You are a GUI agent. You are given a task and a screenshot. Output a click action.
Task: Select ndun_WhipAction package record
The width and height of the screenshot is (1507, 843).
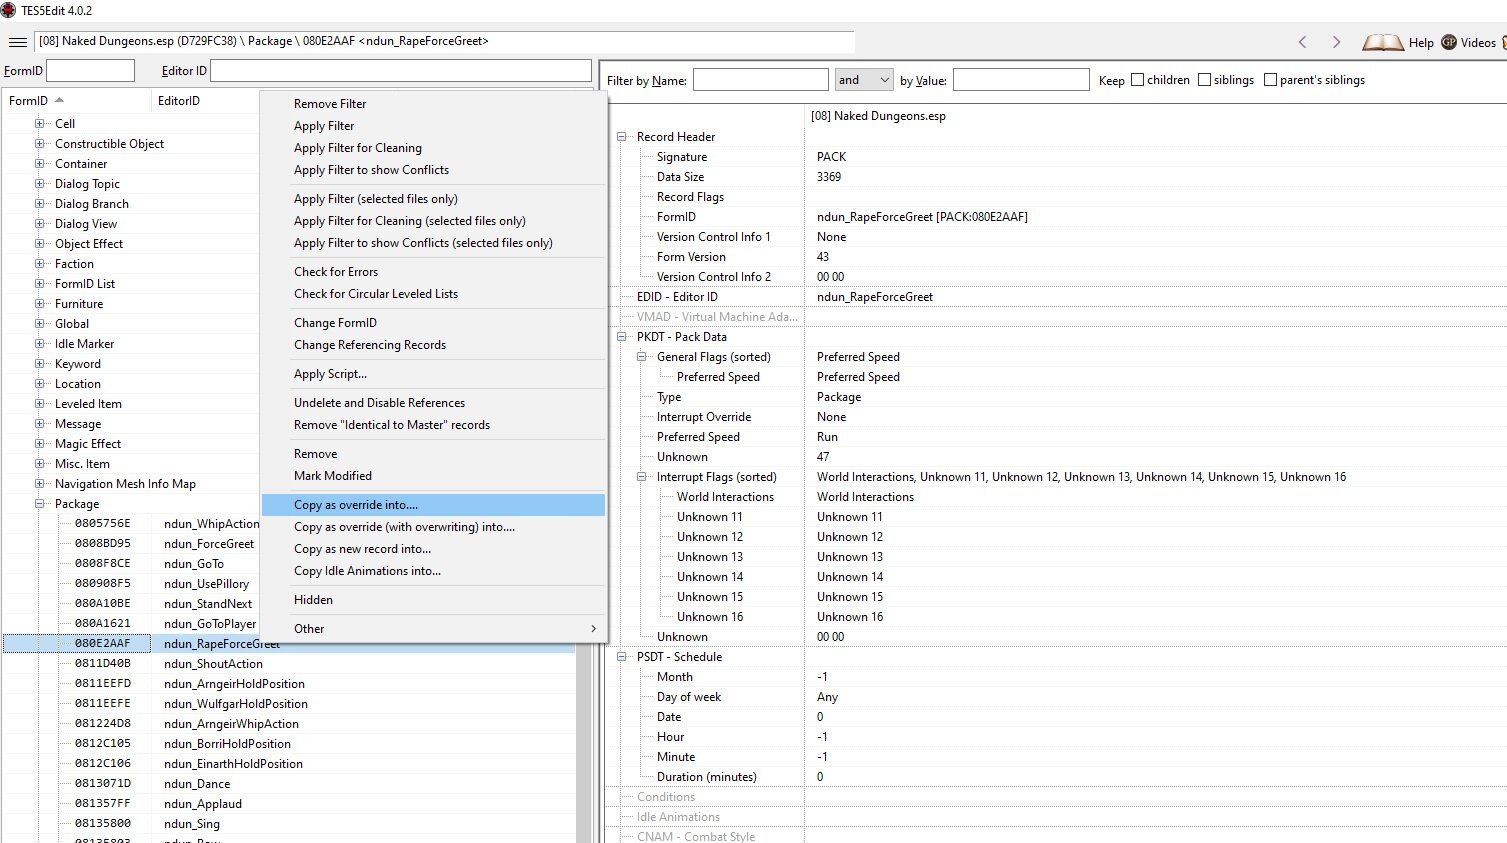211,524
